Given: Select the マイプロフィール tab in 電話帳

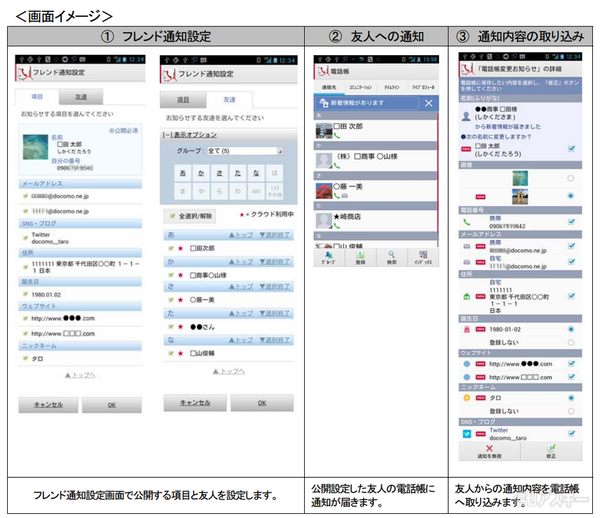Looking at the screenshot, I should pyautogui.click(x=423, y=87).
